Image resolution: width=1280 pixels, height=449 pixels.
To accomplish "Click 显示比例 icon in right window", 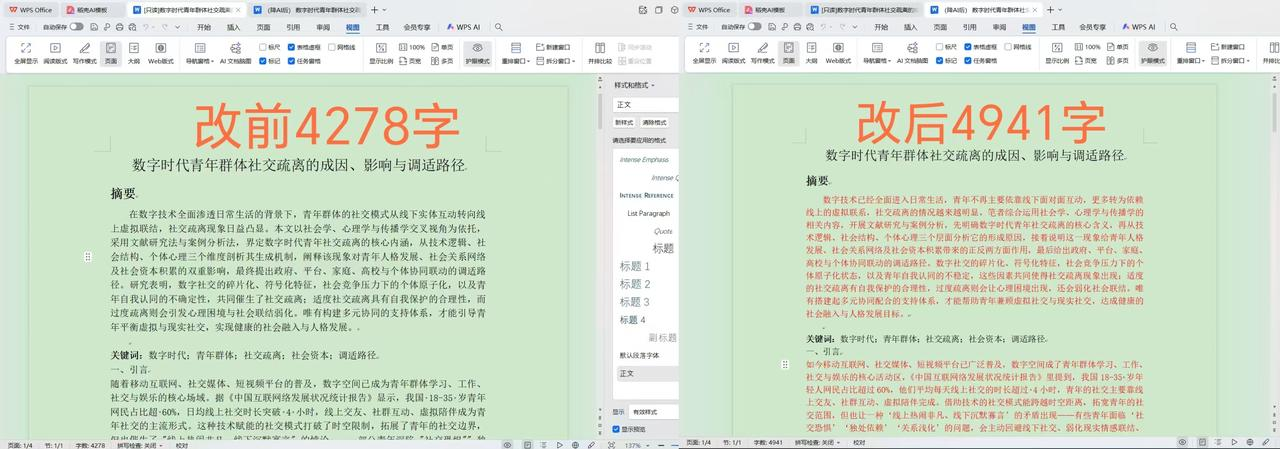I will [x=1056, y=53].
